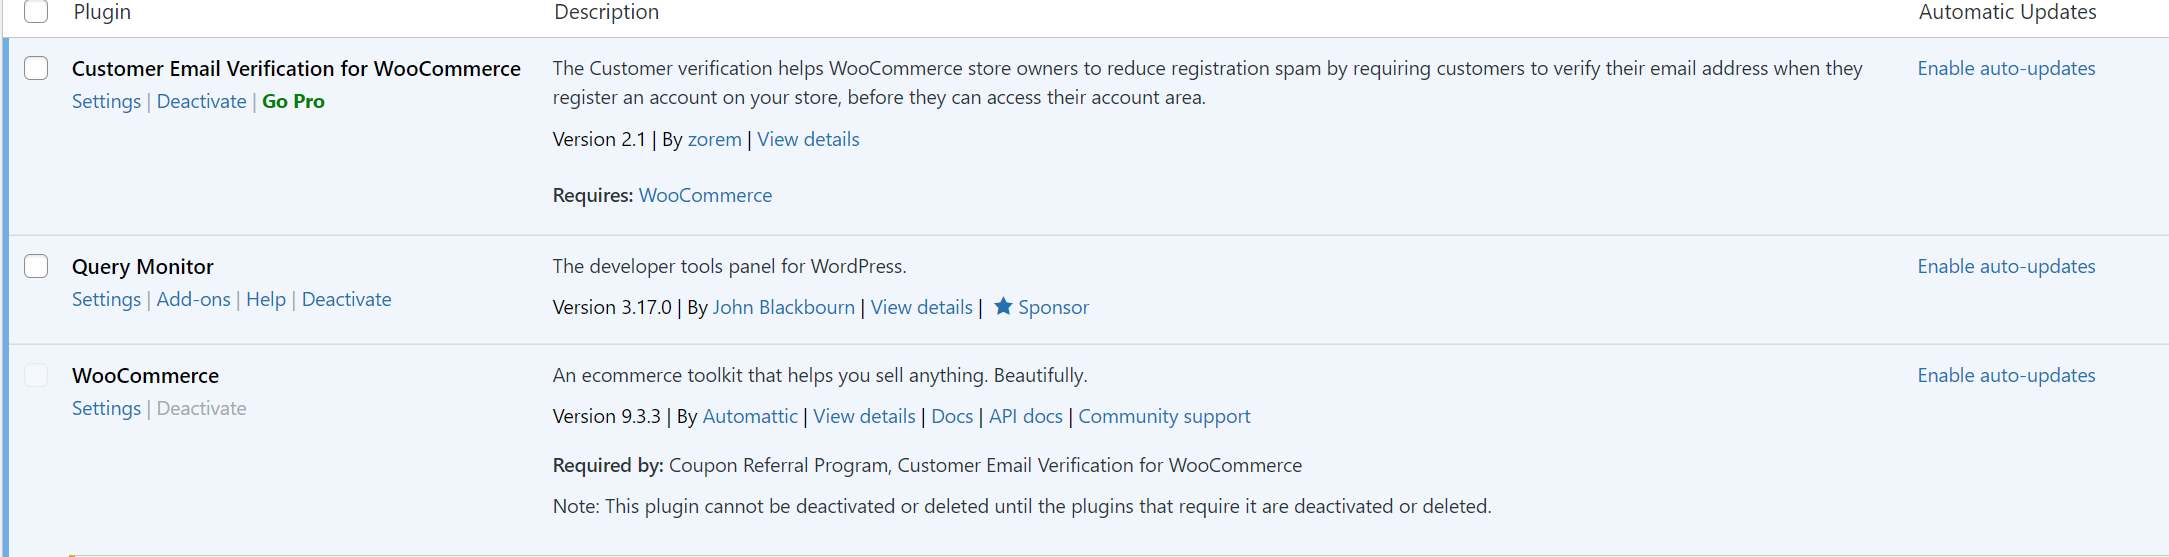
Task: Check the Customer Email Verification plugin checkbox
Action: (36, 68)
